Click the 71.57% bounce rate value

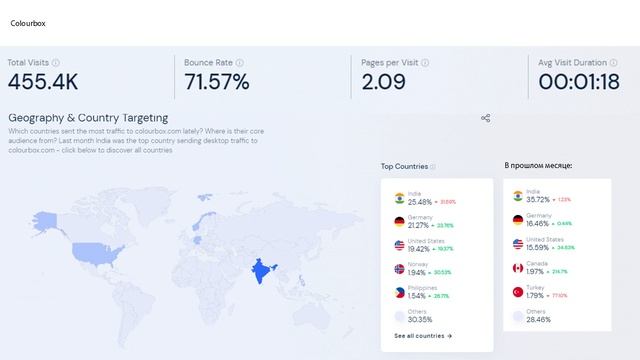(x=217, y=82)
